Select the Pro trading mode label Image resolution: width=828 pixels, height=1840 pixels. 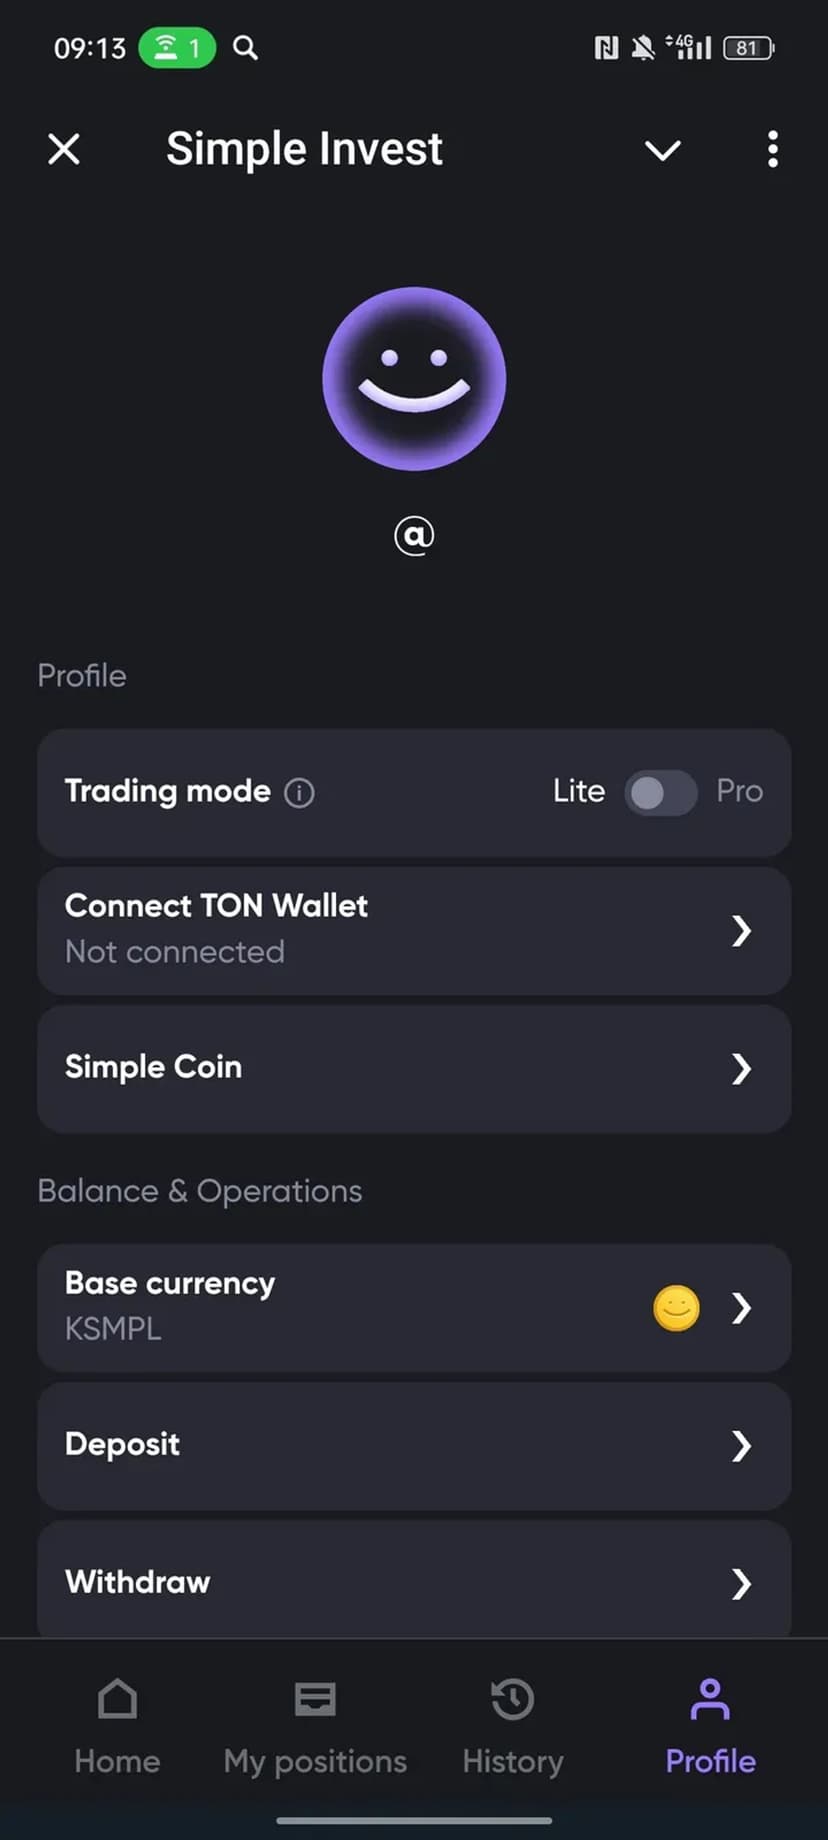(739, 791)
